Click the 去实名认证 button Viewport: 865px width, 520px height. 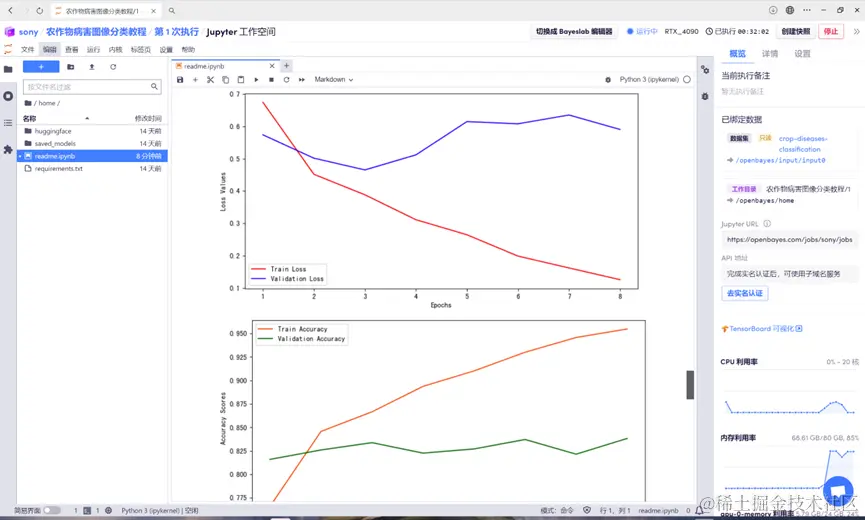(744, 293)
